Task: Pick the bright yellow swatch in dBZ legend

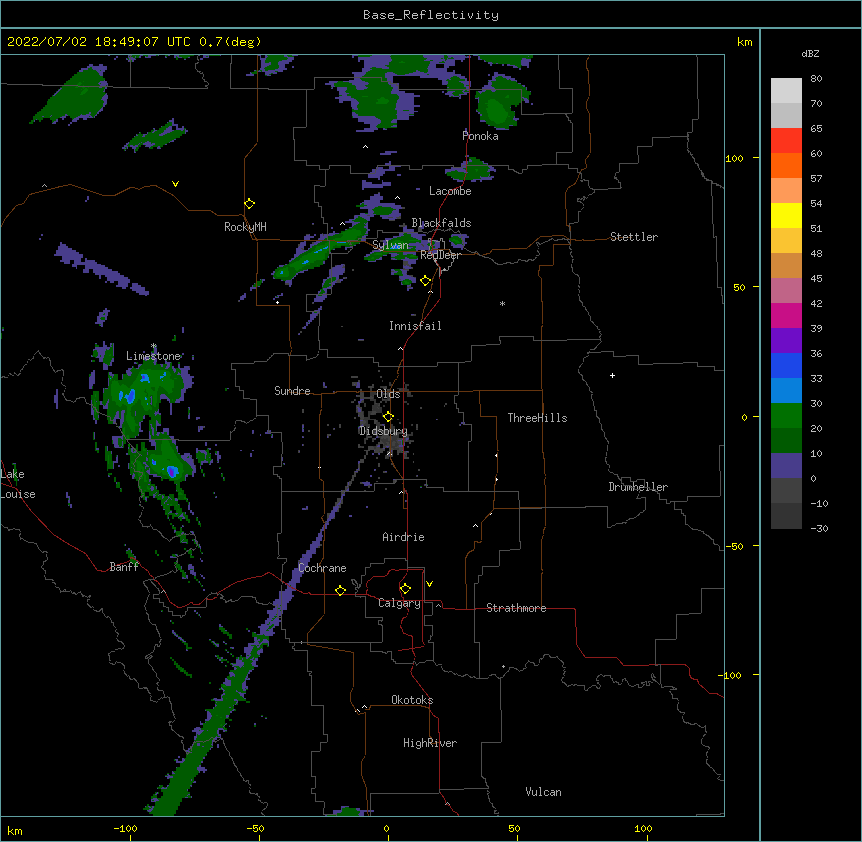Action: pyautogui.click(x=786, y=216)
